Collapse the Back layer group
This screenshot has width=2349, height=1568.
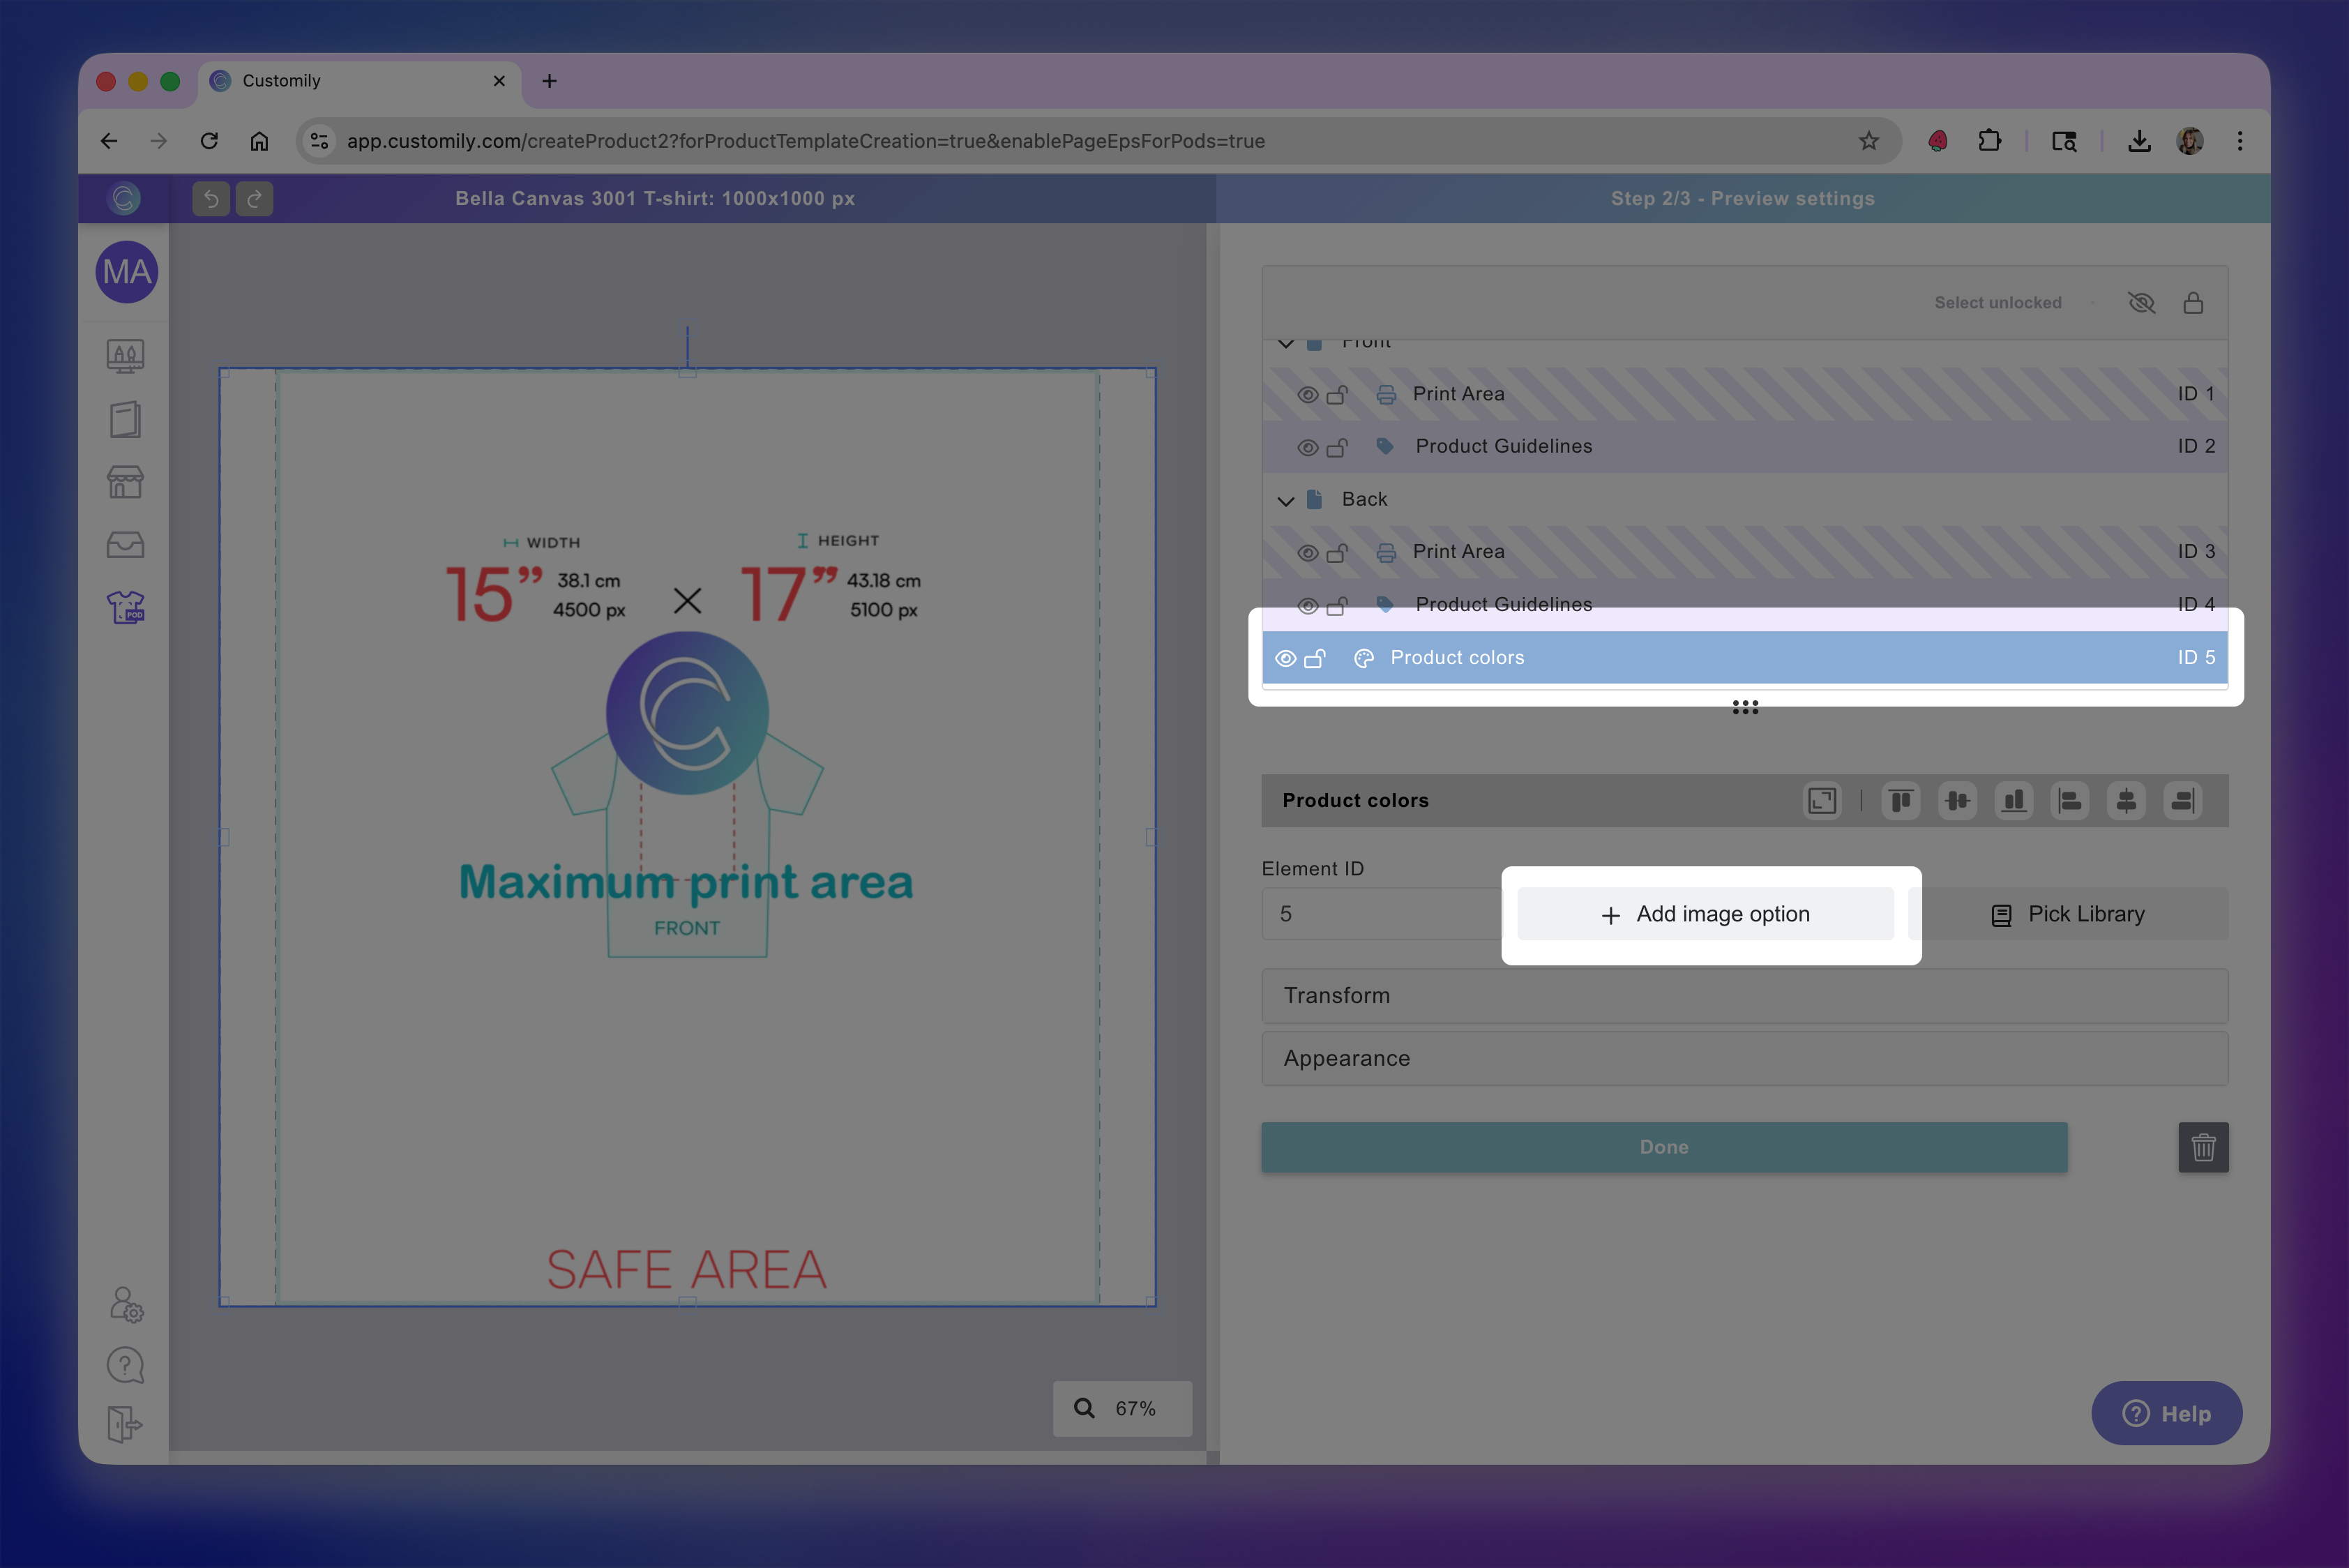point(1287,500)
